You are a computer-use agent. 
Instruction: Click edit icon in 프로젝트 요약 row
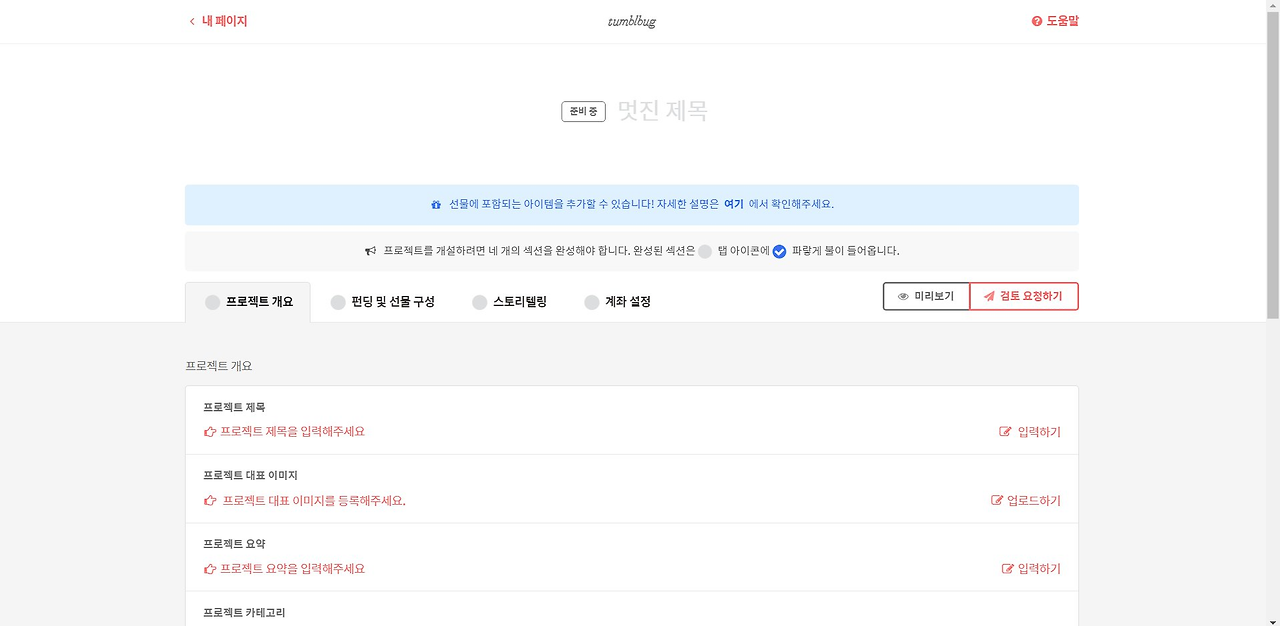(x=1008, y=568)
